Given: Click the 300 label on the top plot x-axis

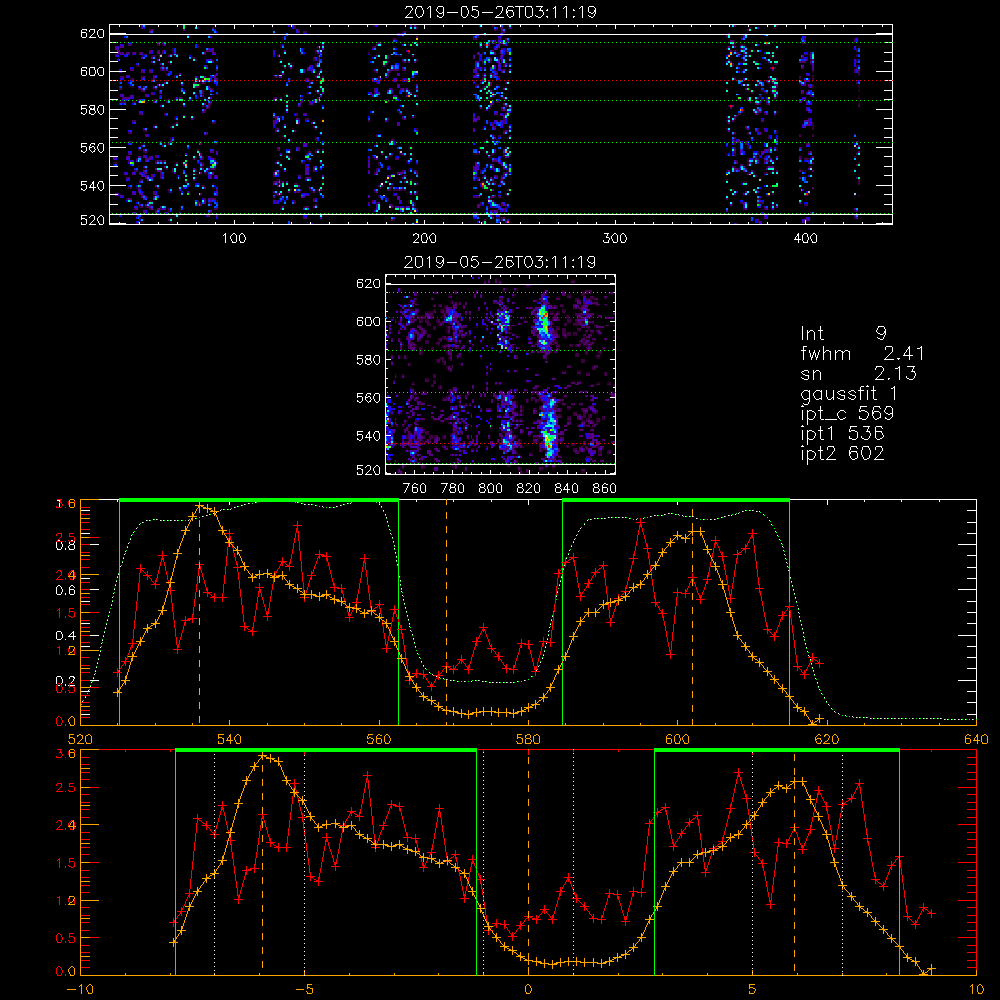Looking at the screenshot, I should coord(615,239).
